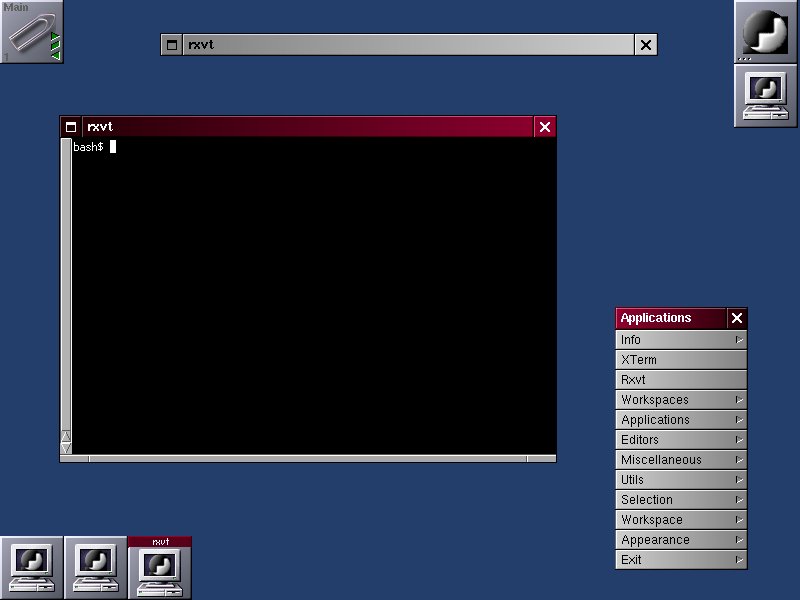Open the Workspaces submenu
Viewport: 800px width, 600px height.
[681, 399]
